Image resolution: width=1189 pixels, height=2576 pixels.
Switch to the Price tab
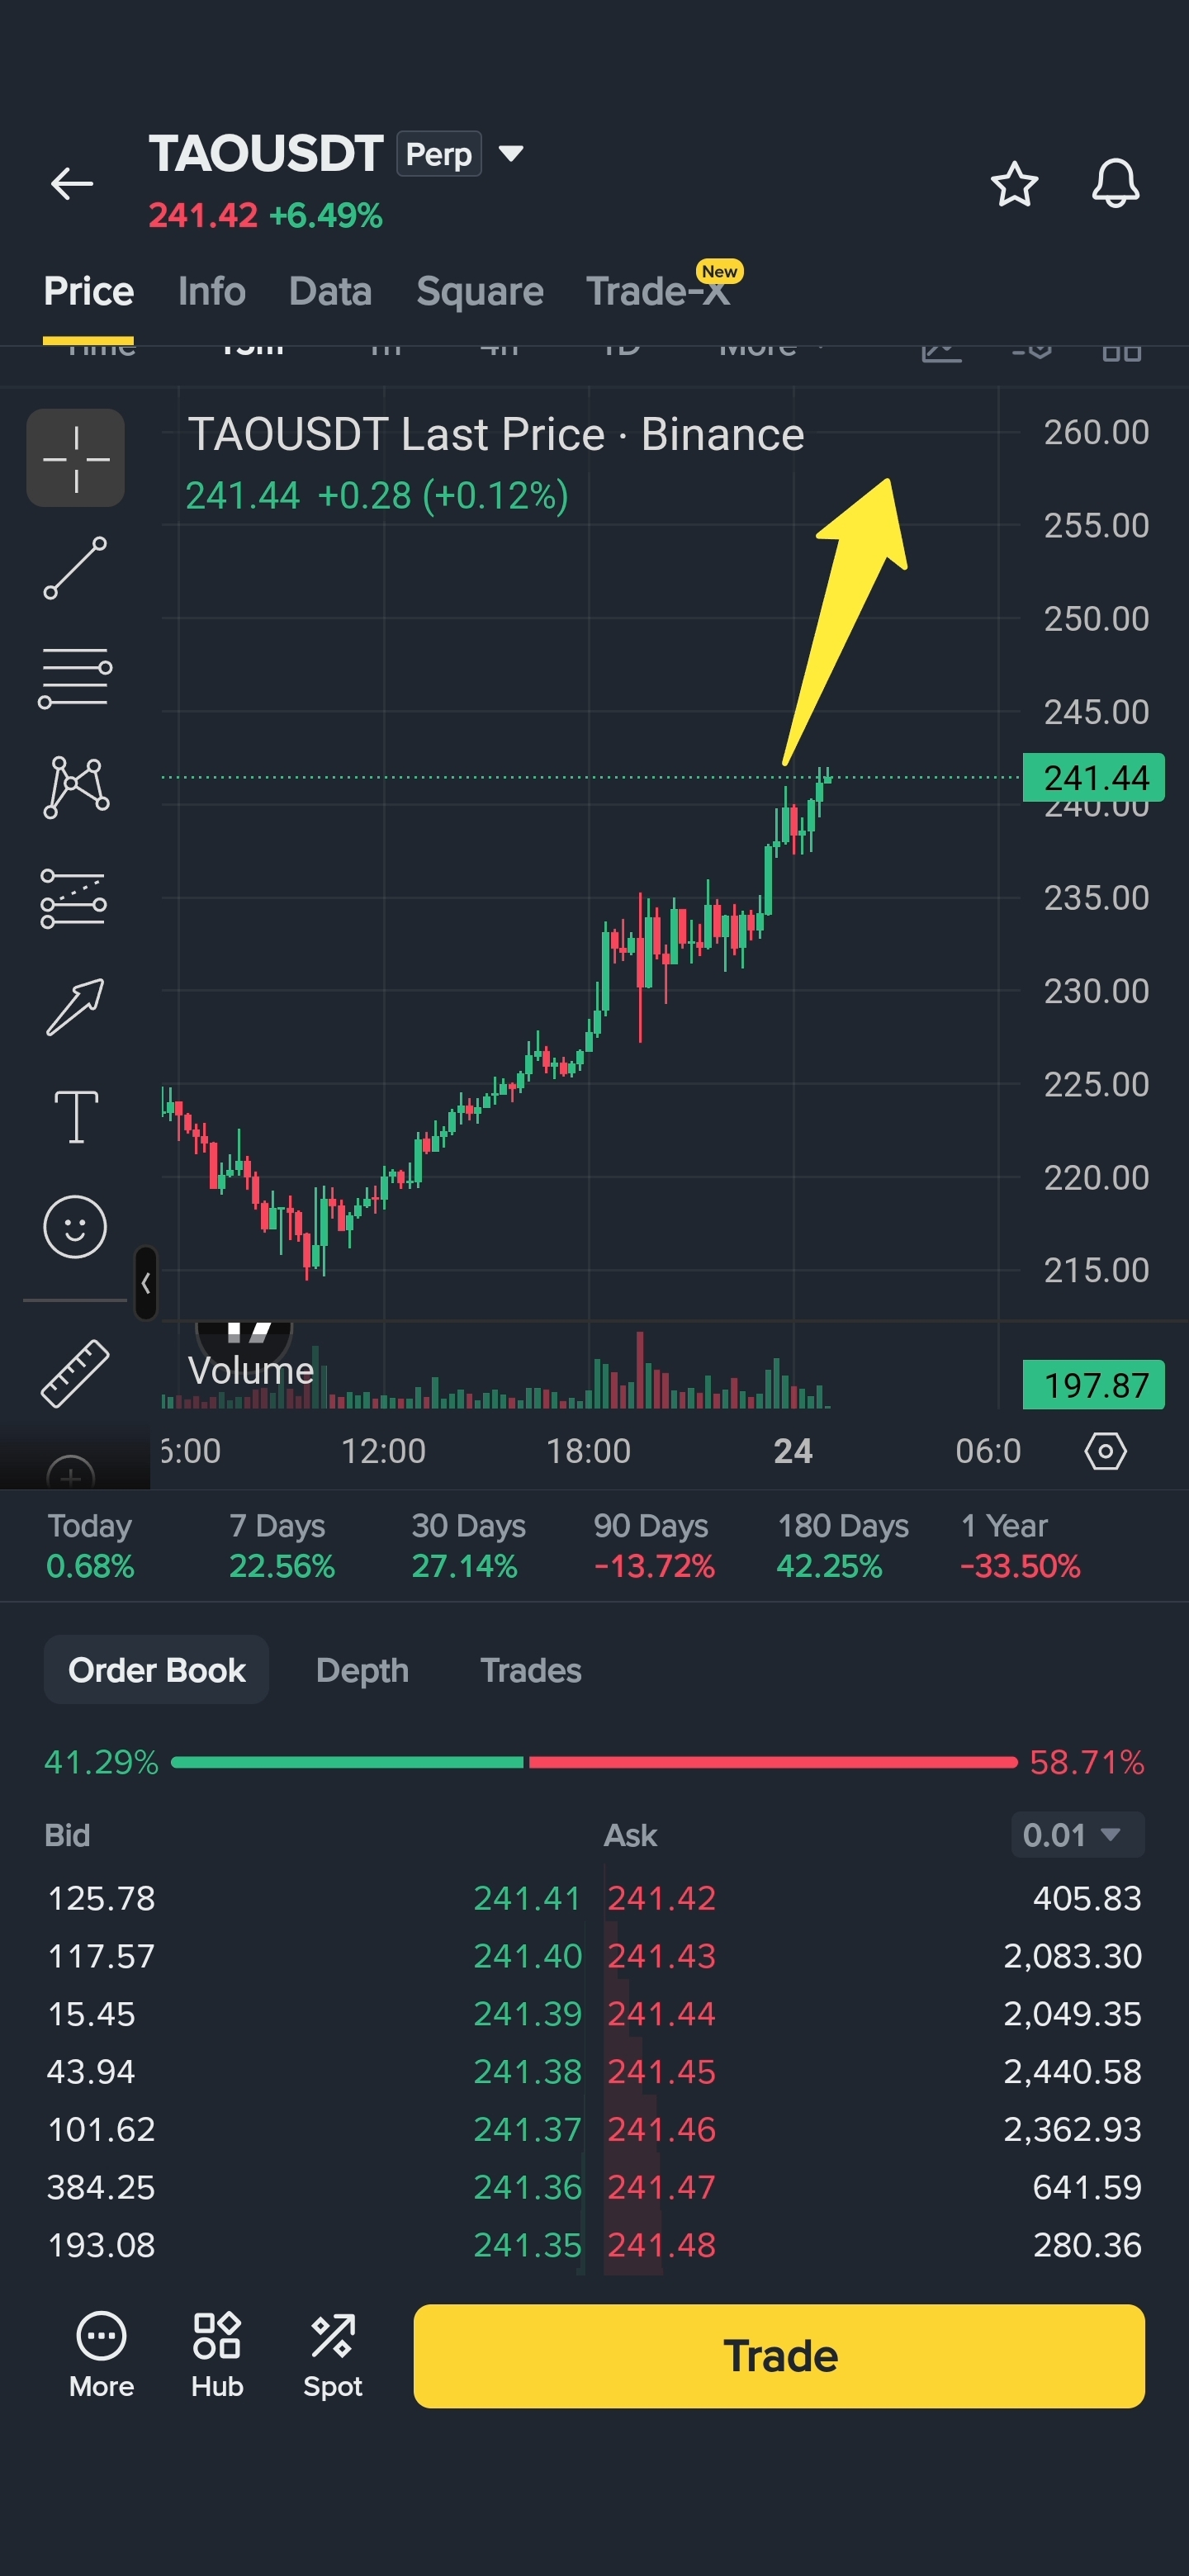tap(89, 291)
